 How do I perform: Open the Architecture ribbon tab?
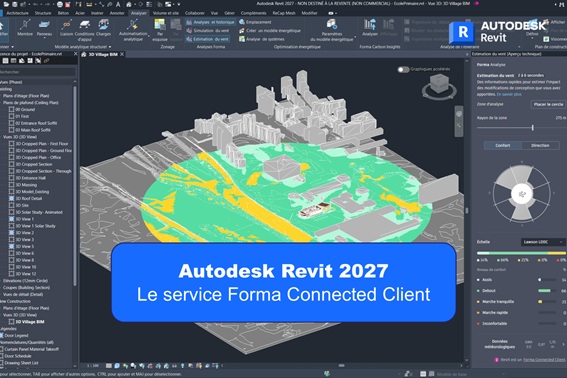pos(17,13)
